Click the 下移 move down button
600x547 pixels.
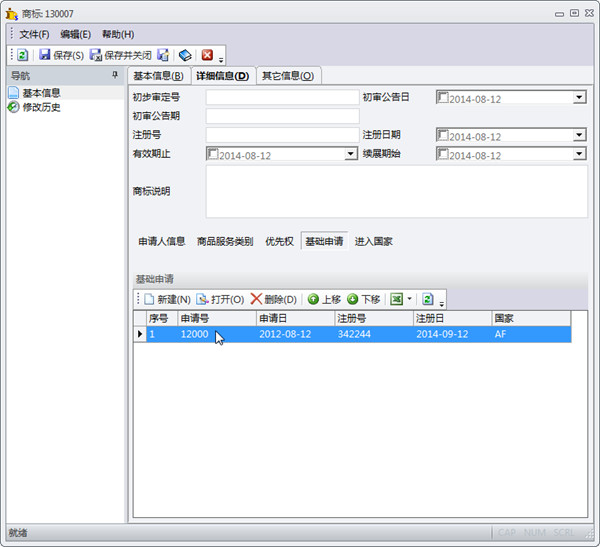364,299
